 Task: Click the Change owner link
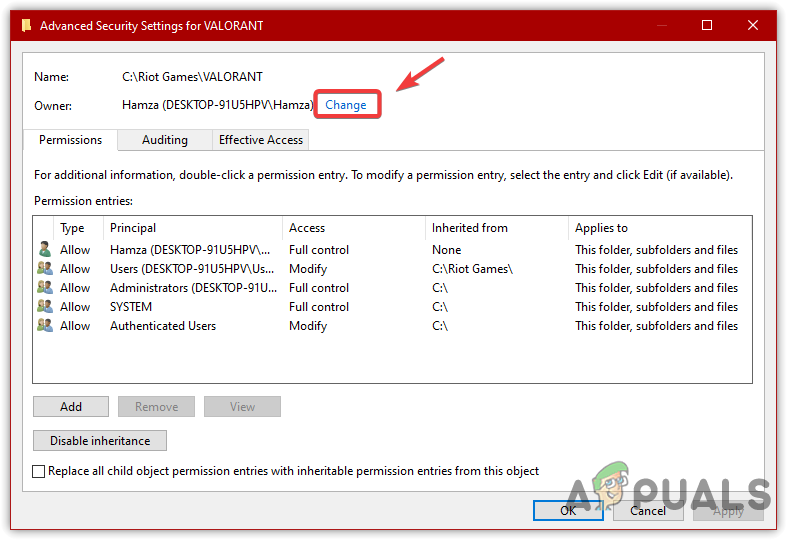[345, 105]
